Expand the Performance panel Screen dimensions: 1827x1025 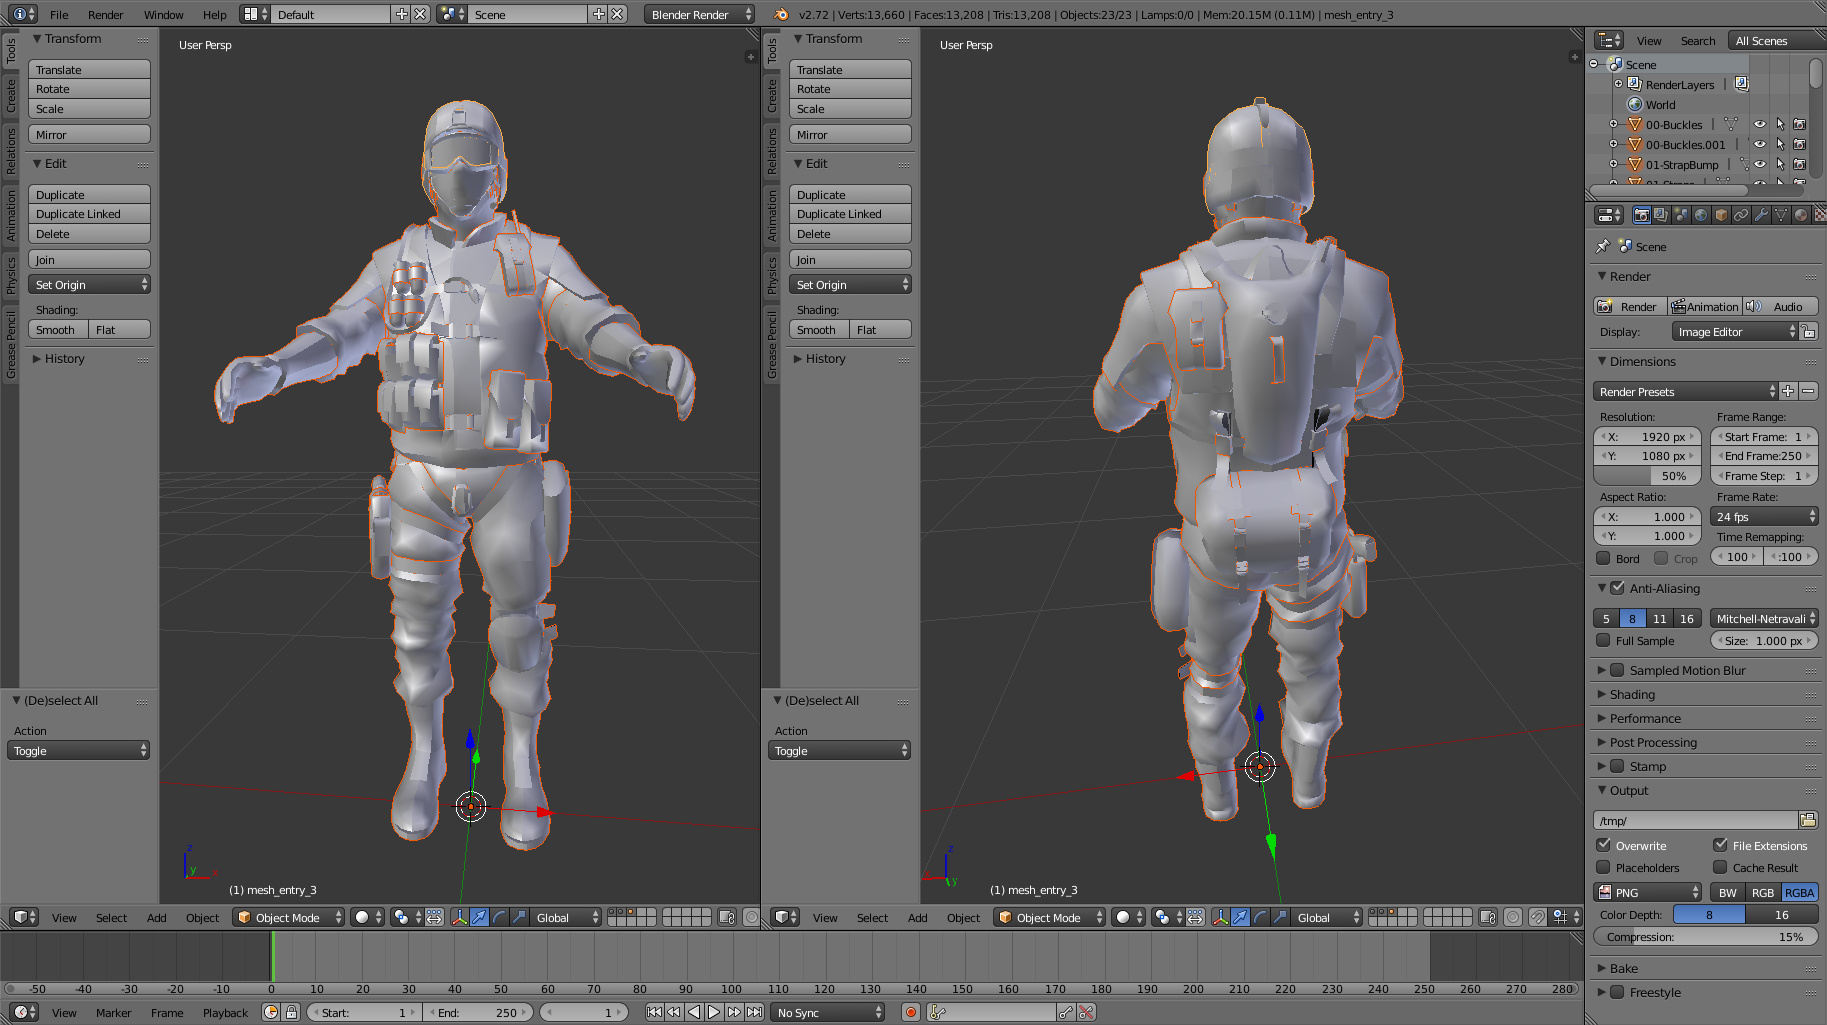point(1645,718)
